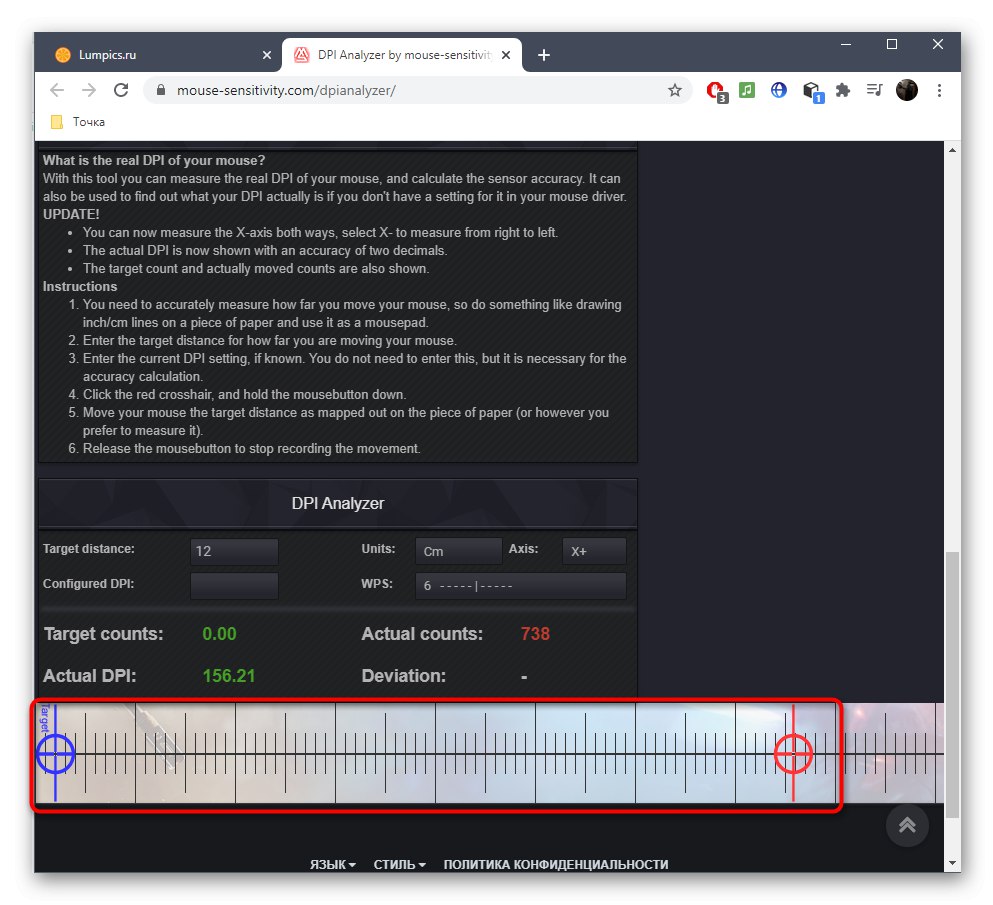Click the scrollbar down arrow
993x905 pixels.
(x=952, y=863)
